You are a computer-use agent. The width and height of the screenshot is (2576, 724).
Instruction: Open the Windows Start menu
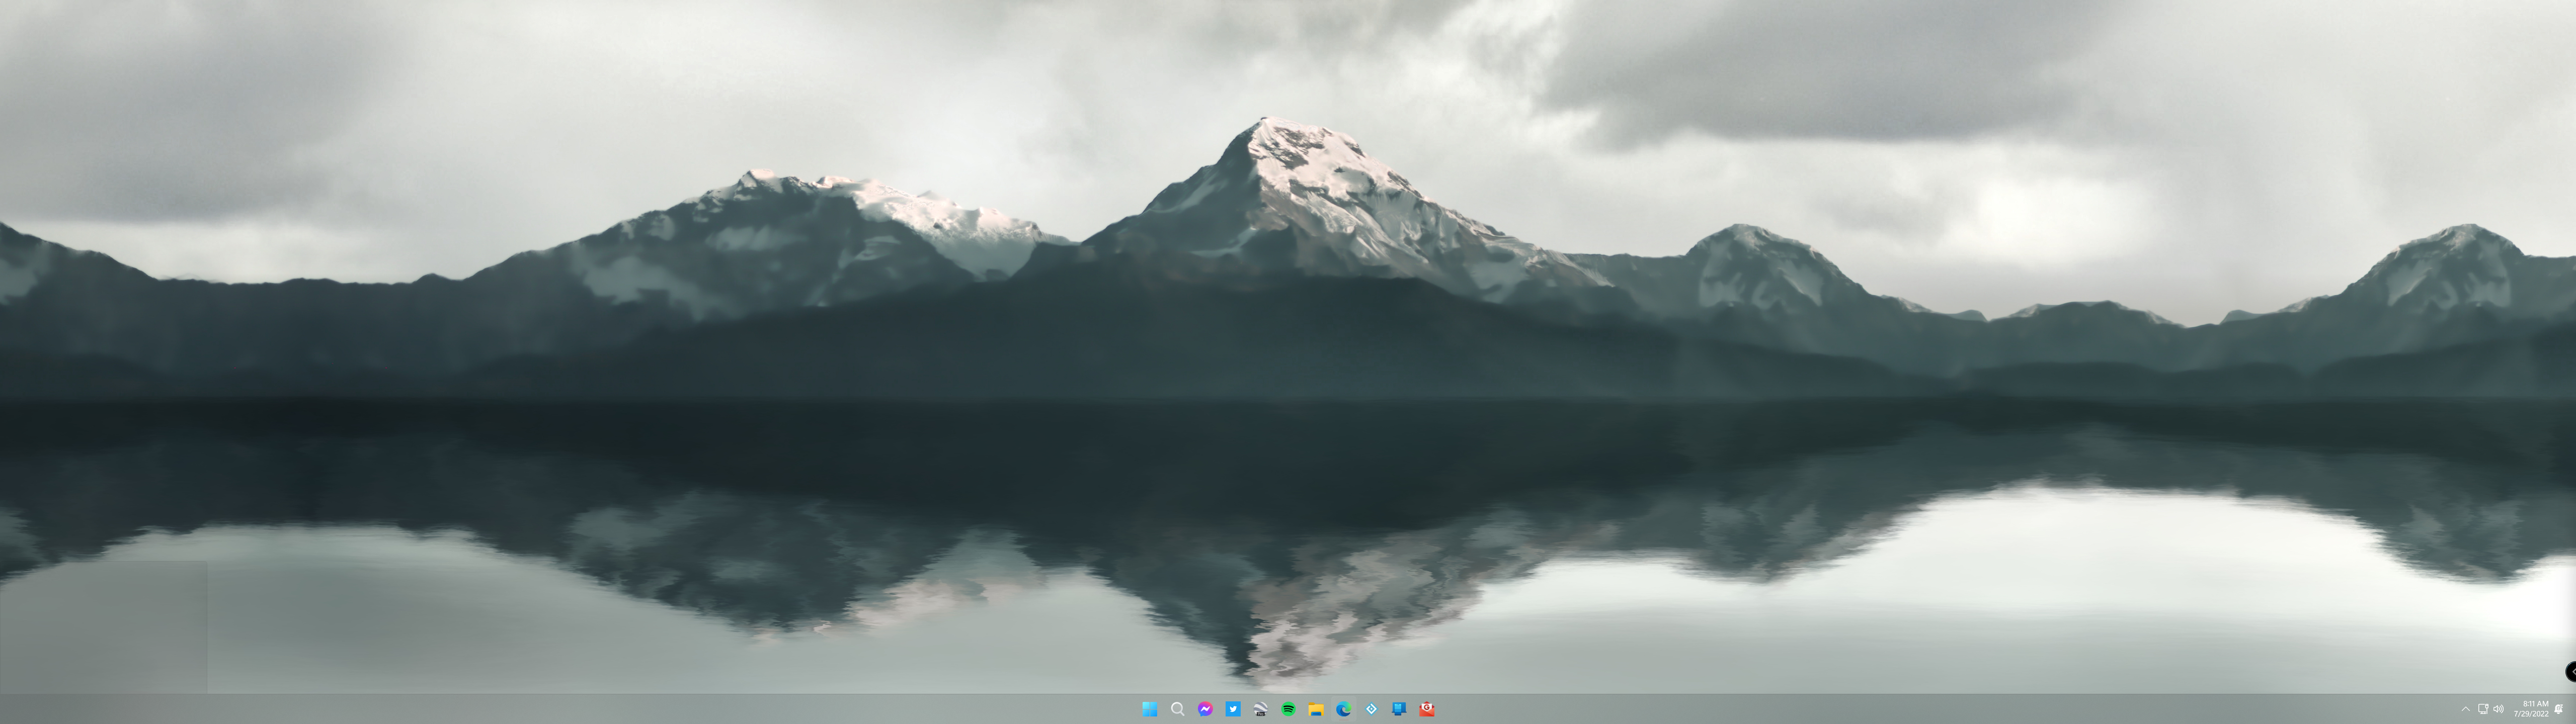pos(1150,709)
